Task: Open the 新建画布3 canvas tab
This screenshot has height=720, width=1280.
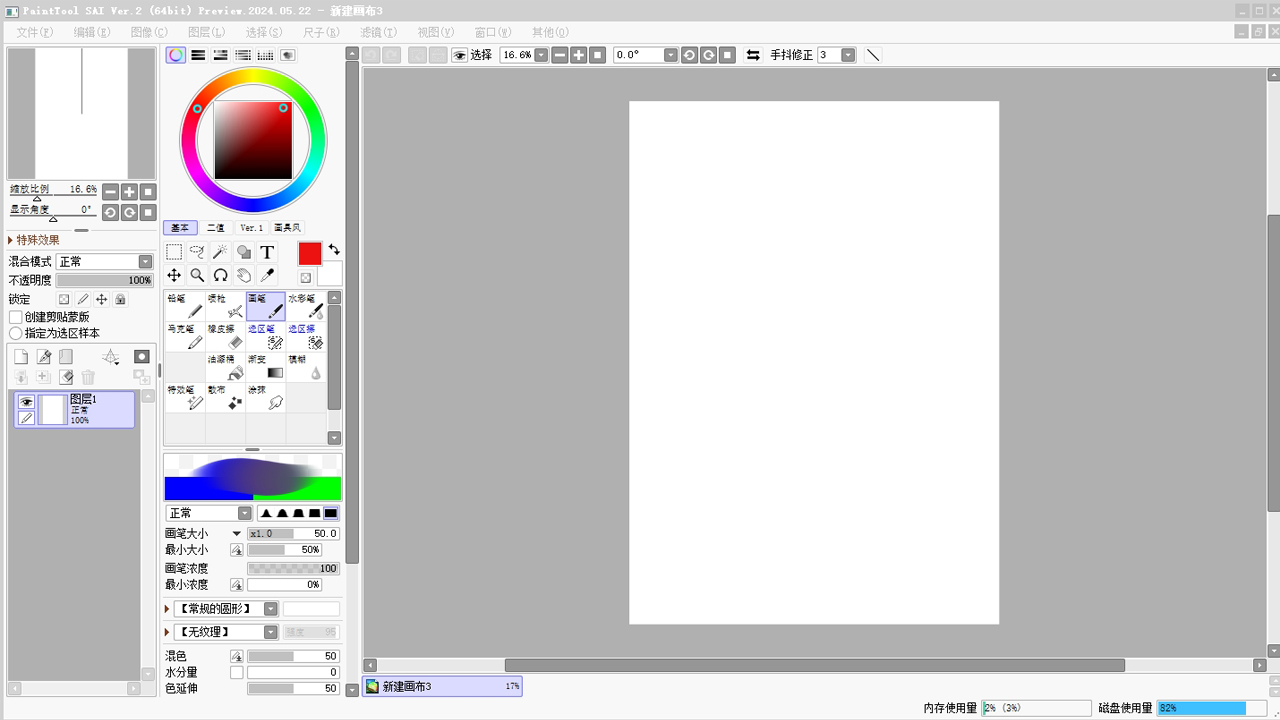Action: (442, 686)
